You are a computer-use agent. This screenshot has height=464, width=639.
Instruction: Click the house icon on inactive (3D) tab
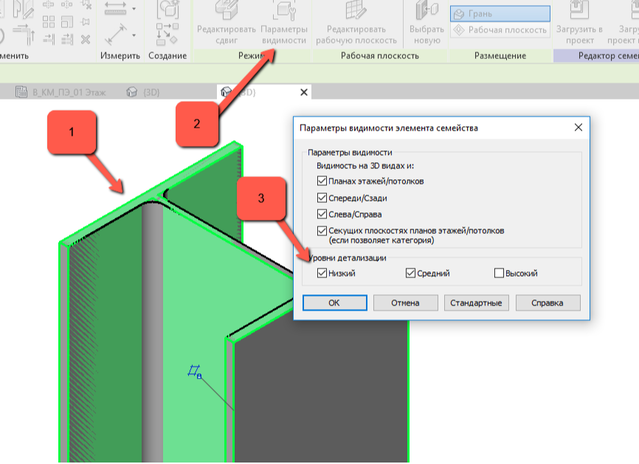point(132,92)
